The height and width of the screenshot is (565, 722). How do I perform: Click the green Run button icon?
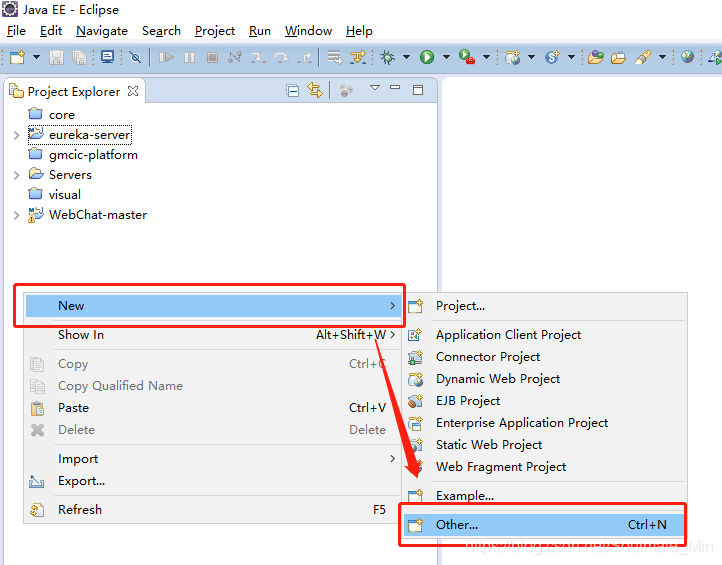click(427, 57)
